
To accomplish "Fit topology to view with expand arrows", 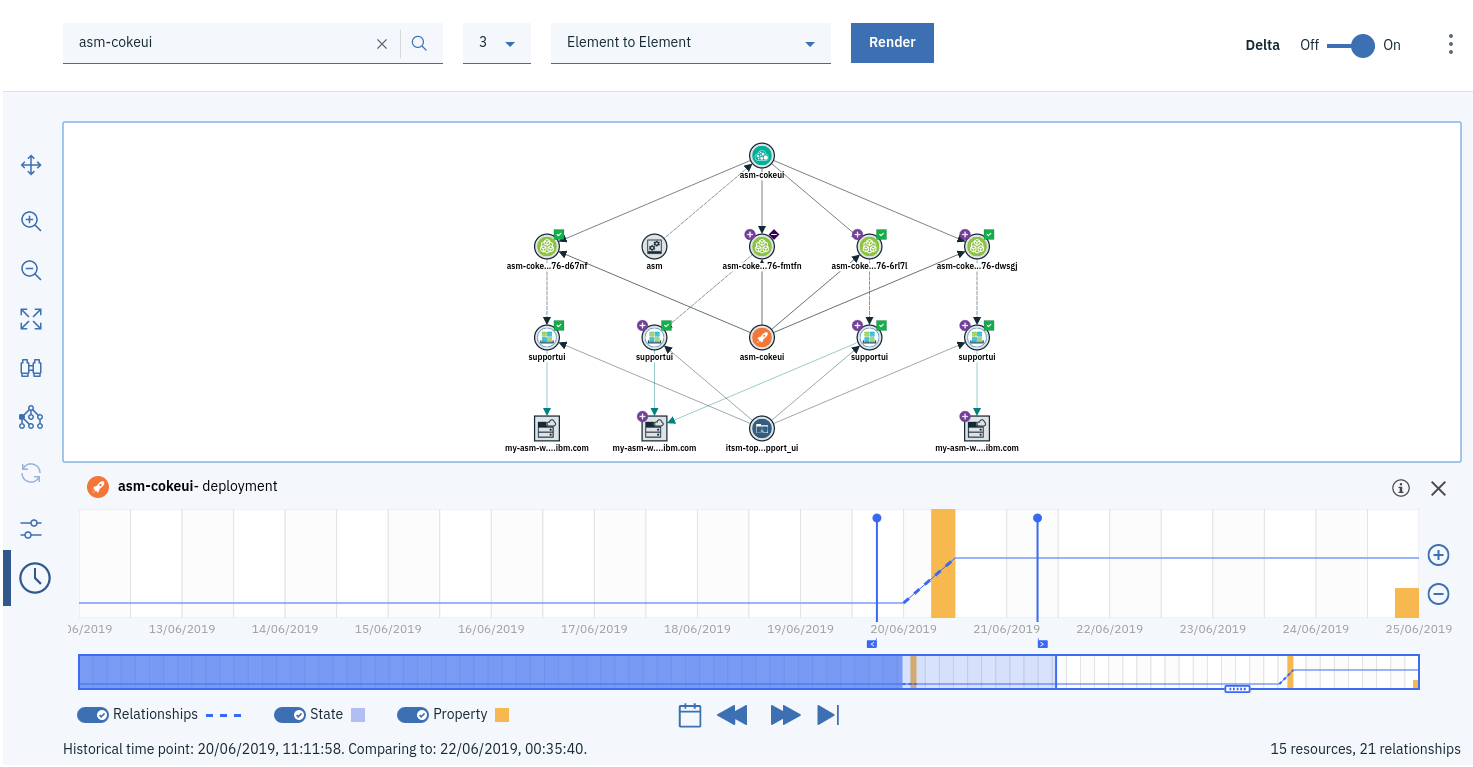I will (31, 319).
